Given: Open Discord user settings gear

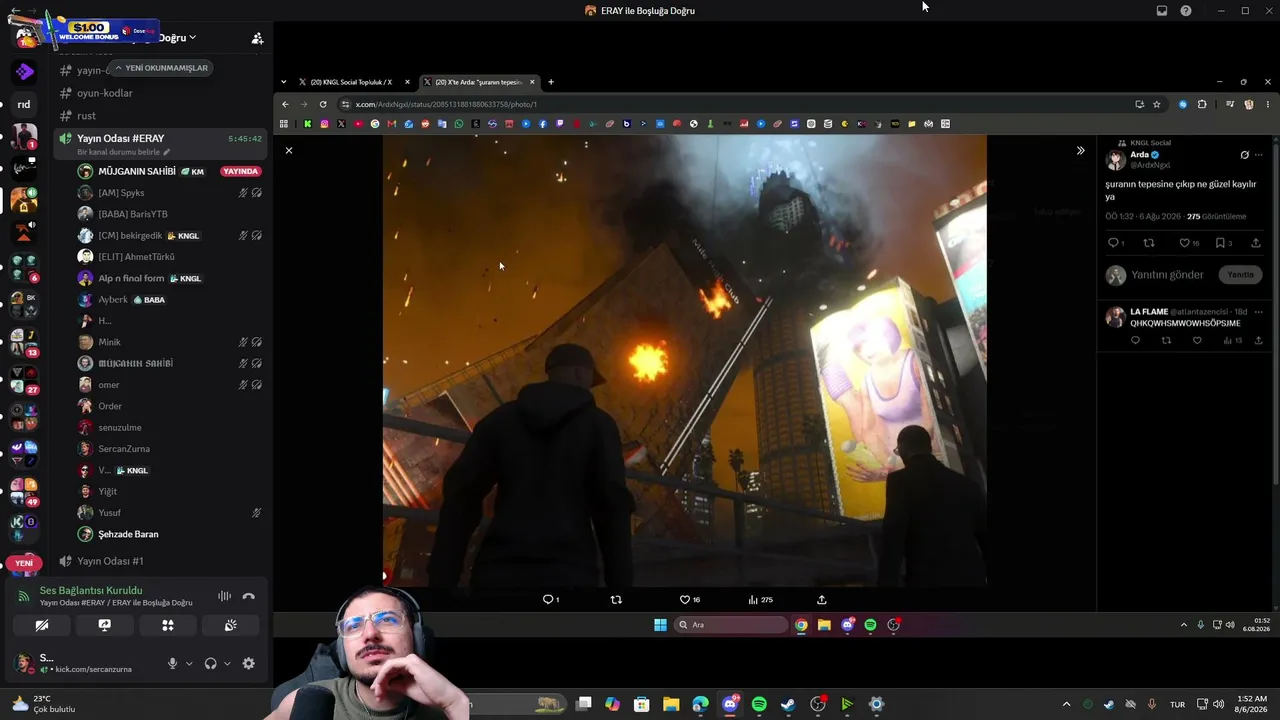Looking at the screenshot, I should coord(248,663).
